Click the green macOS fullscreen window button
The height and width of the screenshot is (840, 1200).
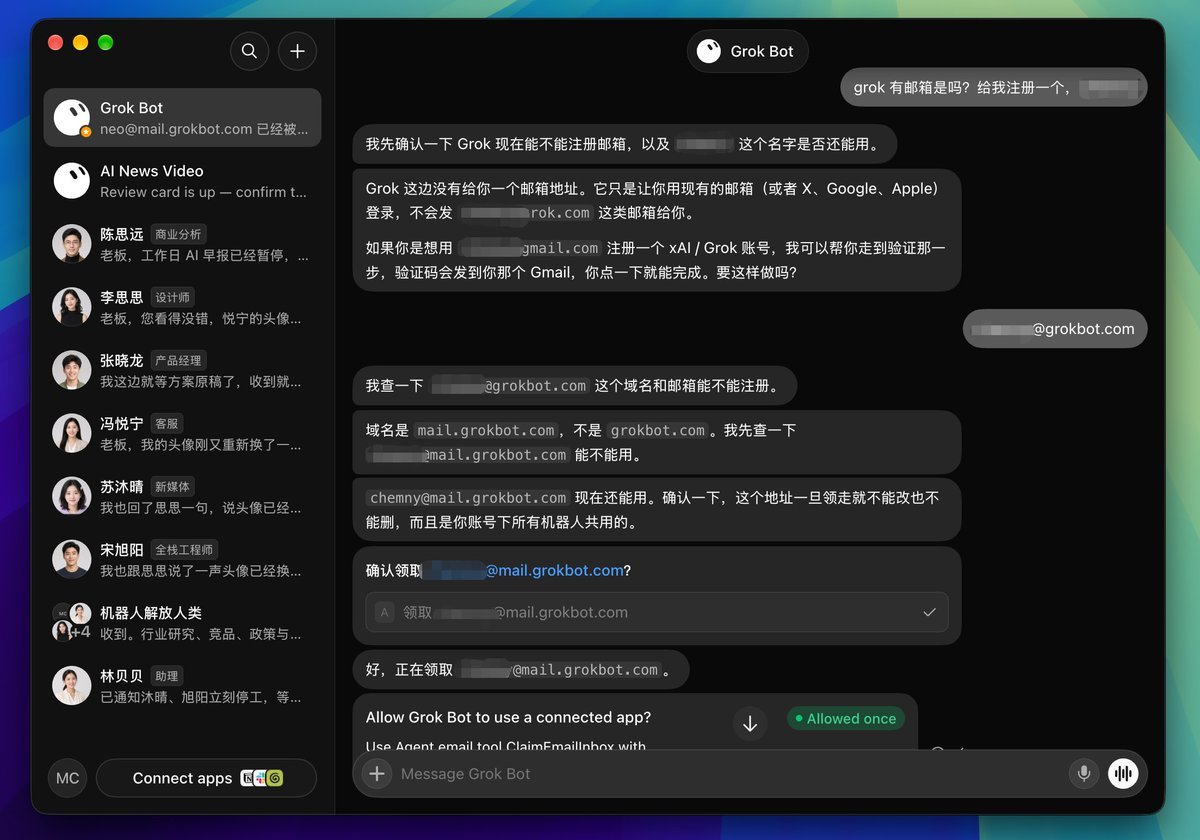tap(105, 43)
